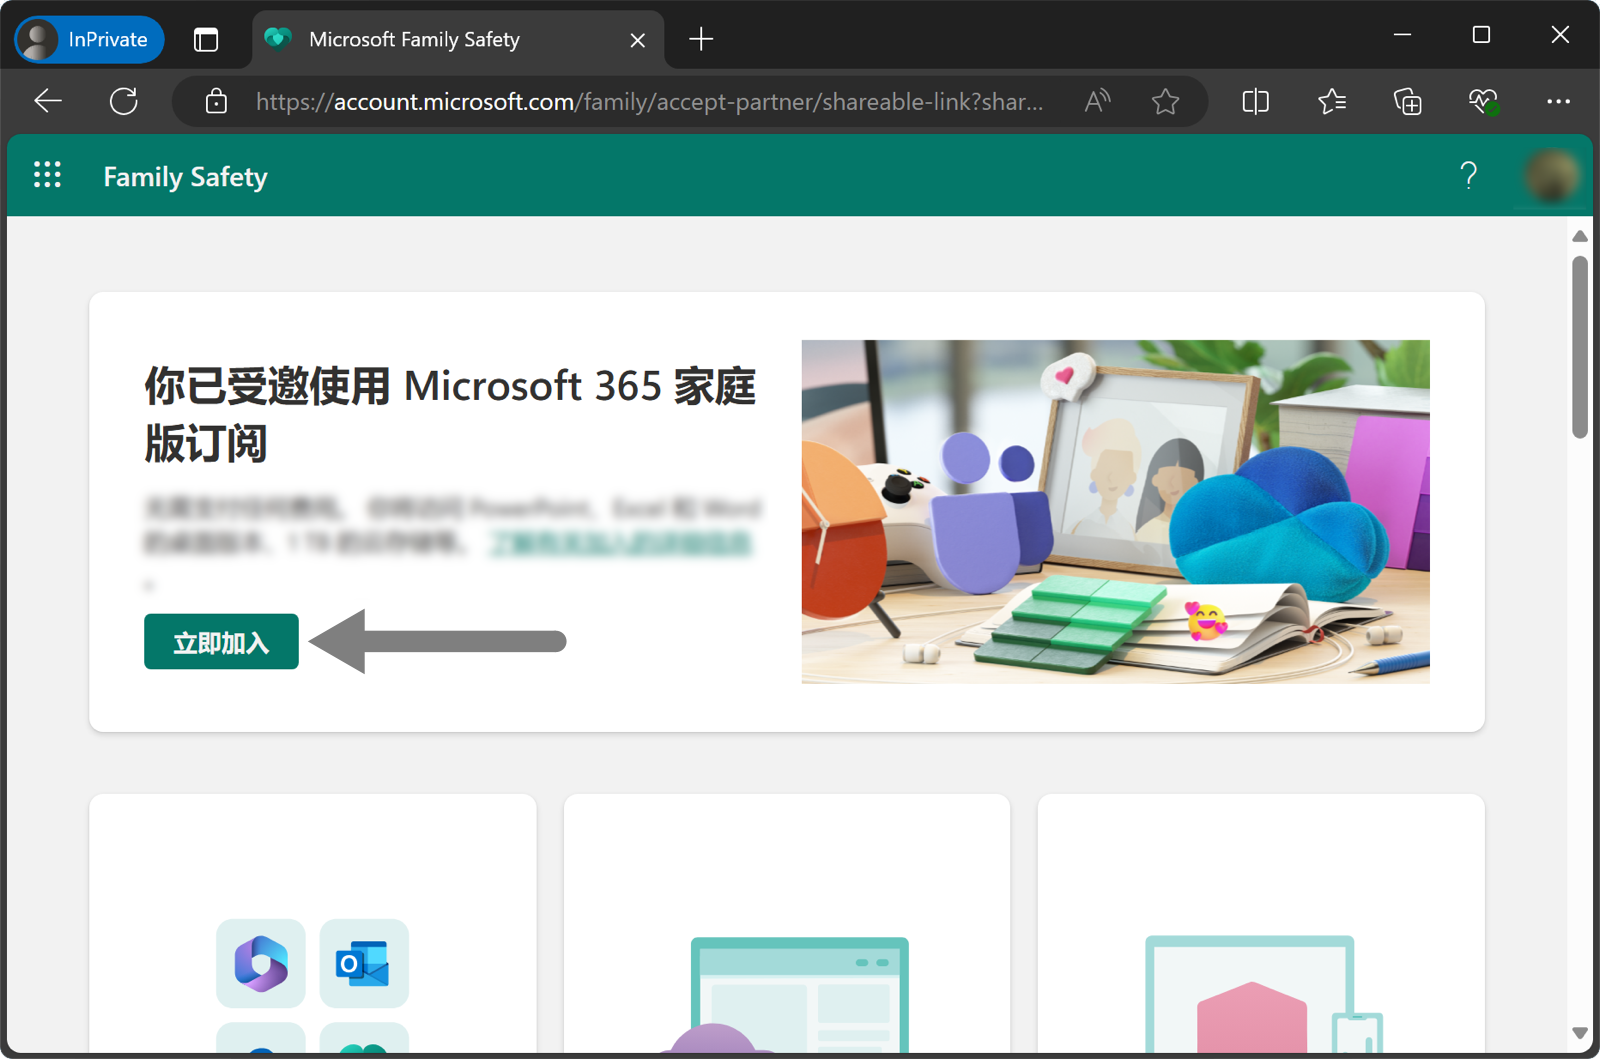Refresh the current page

(124, 101)
